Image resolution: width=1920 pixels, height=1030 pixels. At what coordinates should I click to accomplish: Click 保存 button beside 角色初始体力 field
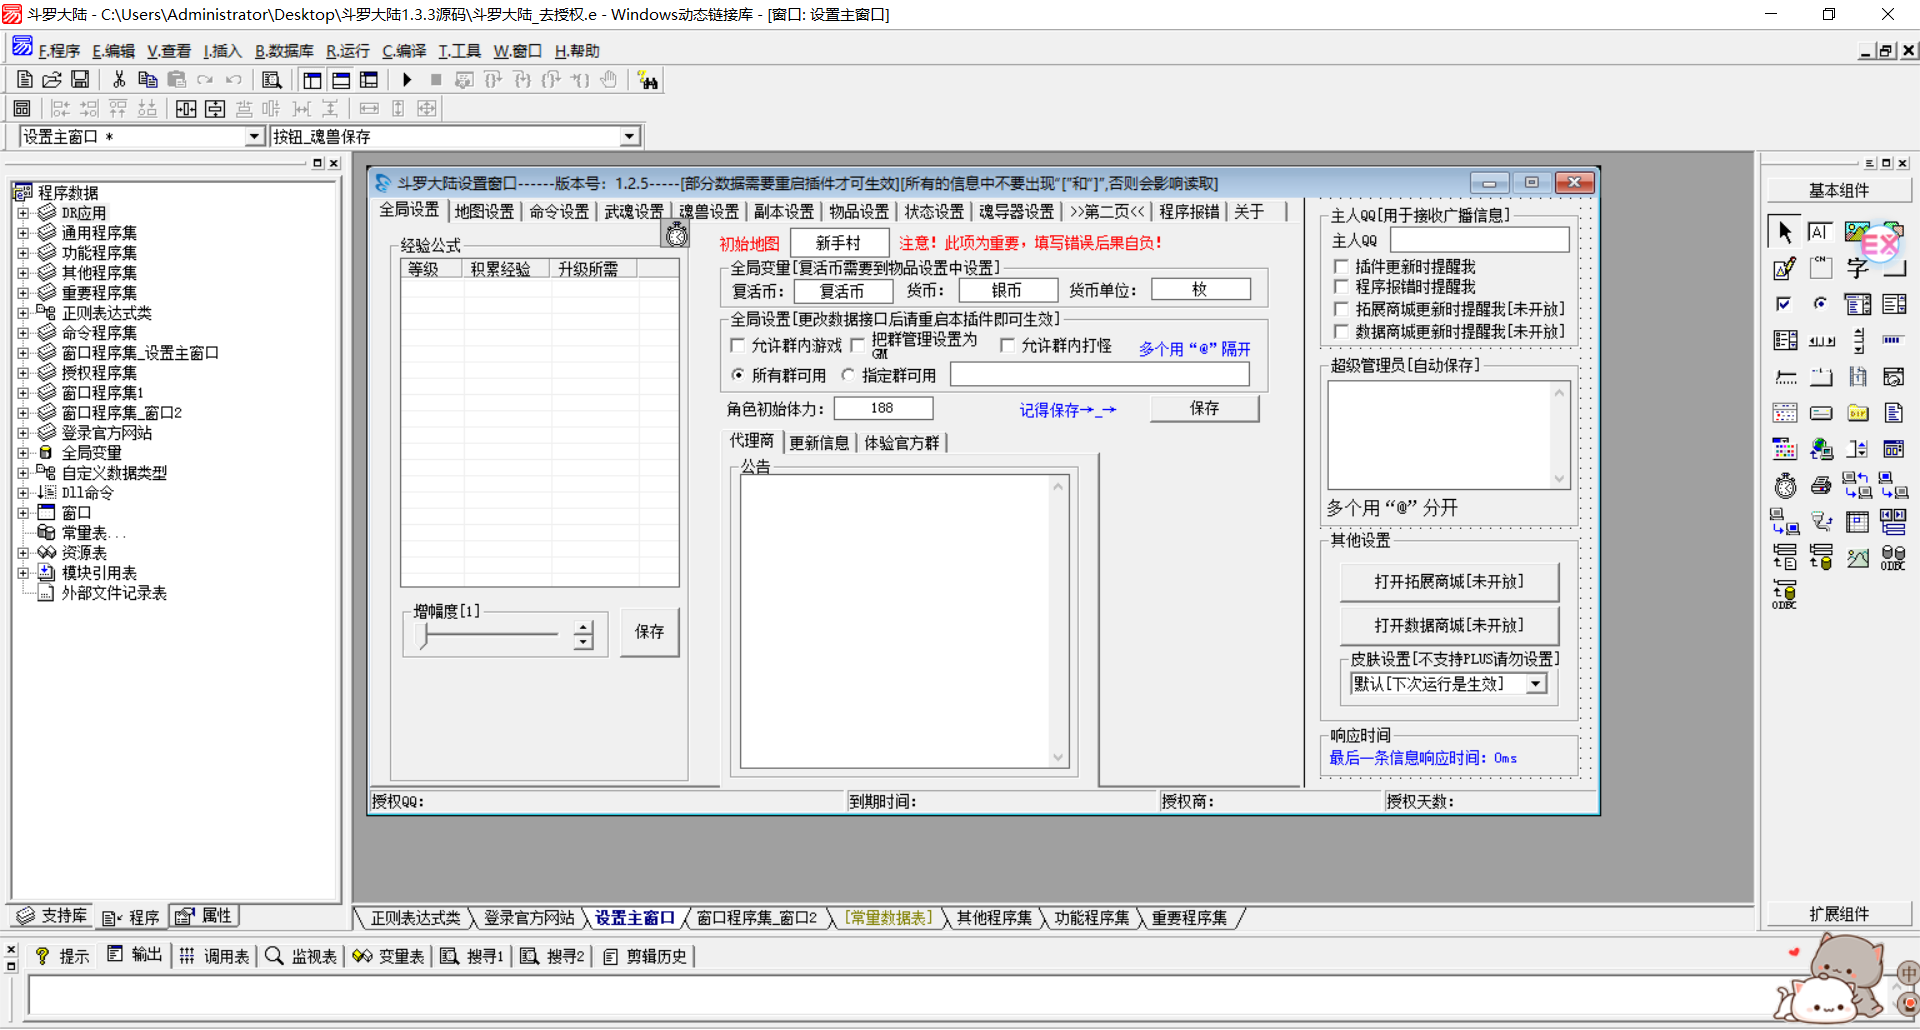coord(1204,409)
